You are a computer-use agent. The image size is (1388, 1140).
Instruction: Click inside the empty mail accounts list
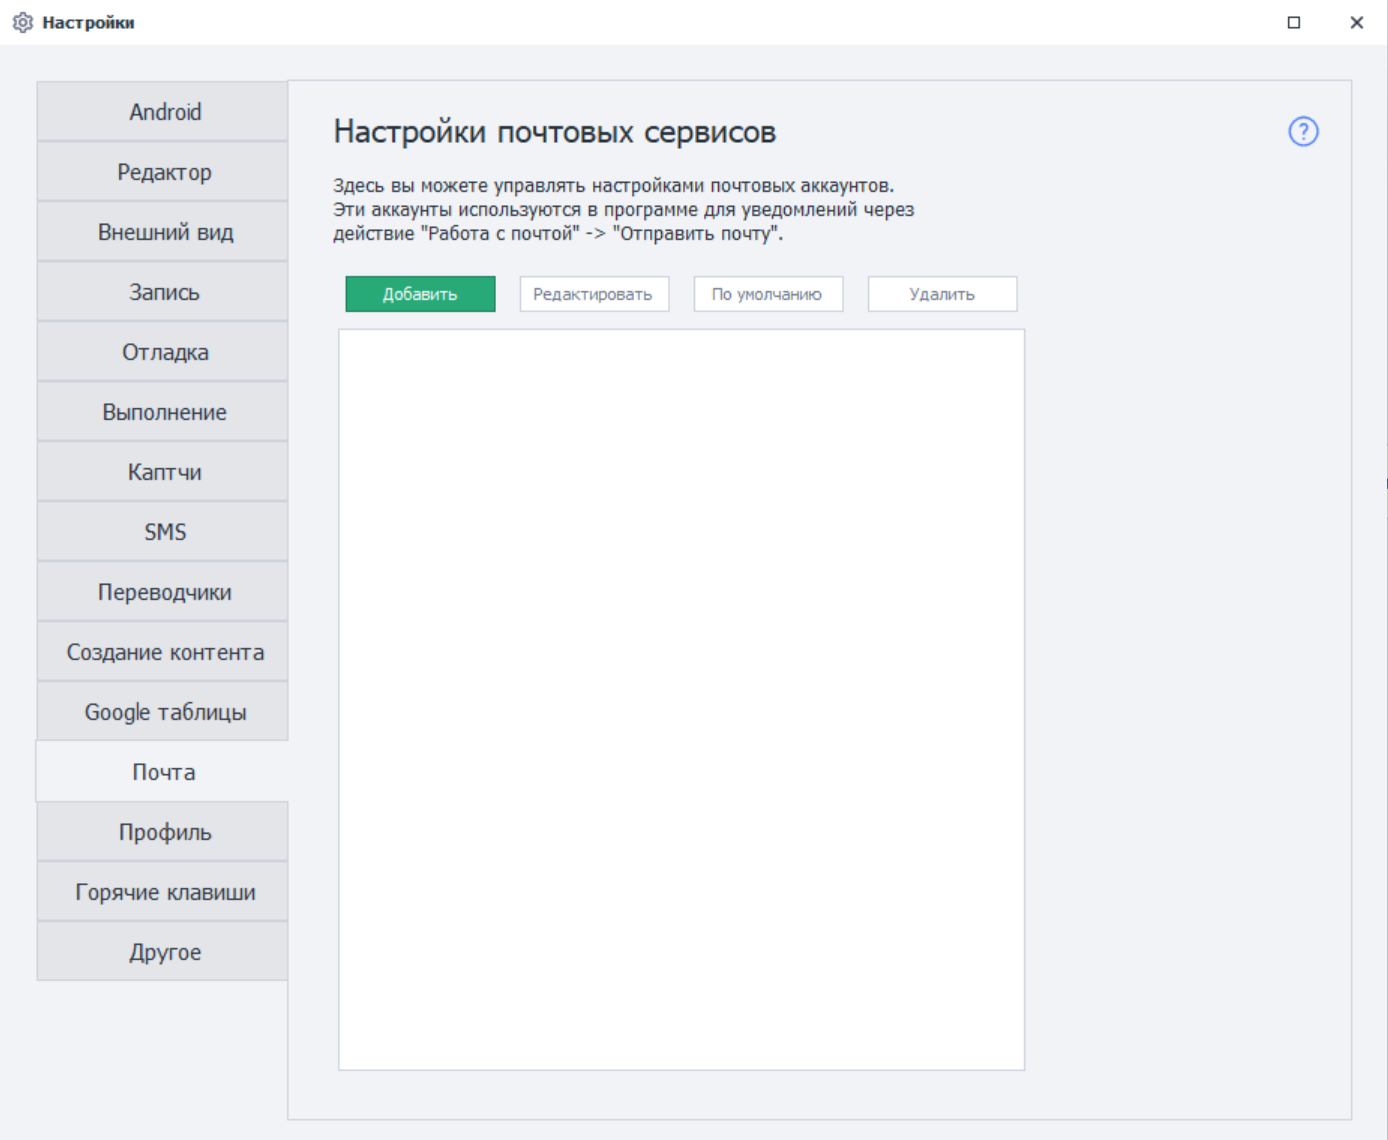click(681, 699)
